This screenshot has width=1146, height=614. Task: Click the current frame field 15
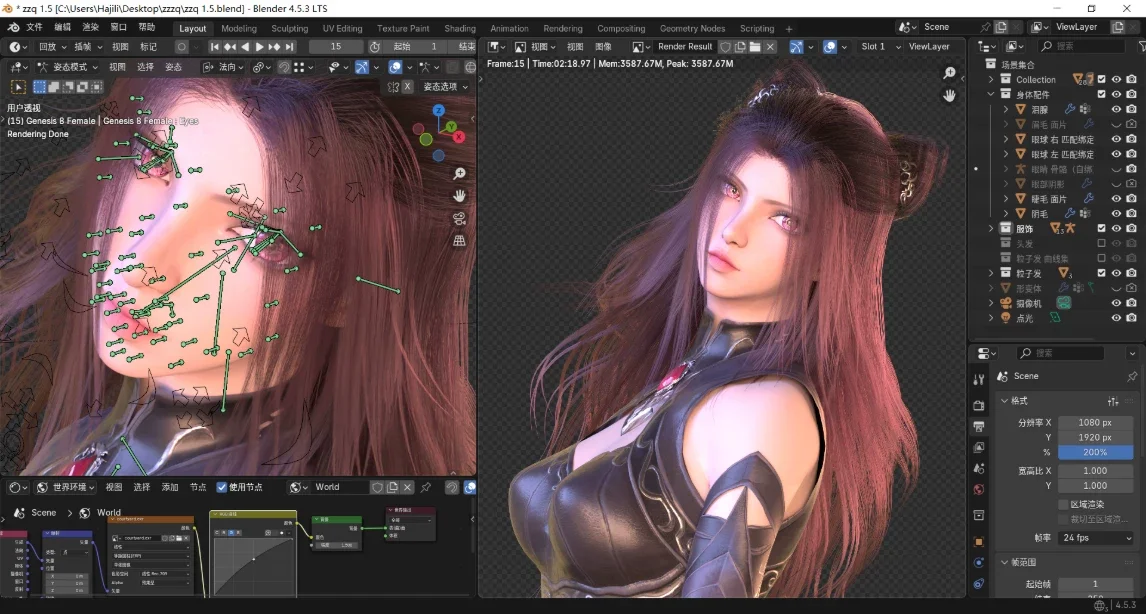point(335,46)
